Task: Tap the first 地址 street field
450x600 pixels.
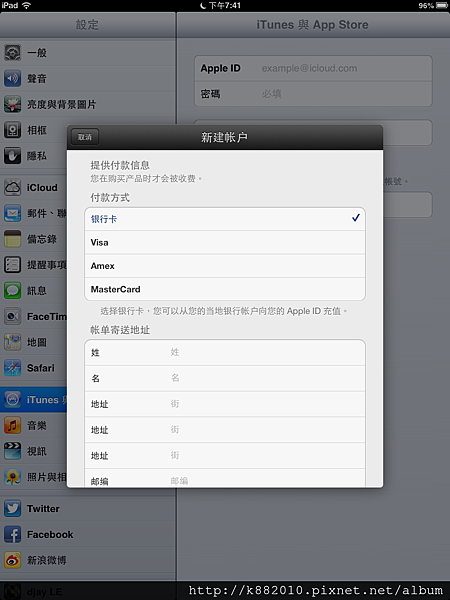Action: pos(225,404)
